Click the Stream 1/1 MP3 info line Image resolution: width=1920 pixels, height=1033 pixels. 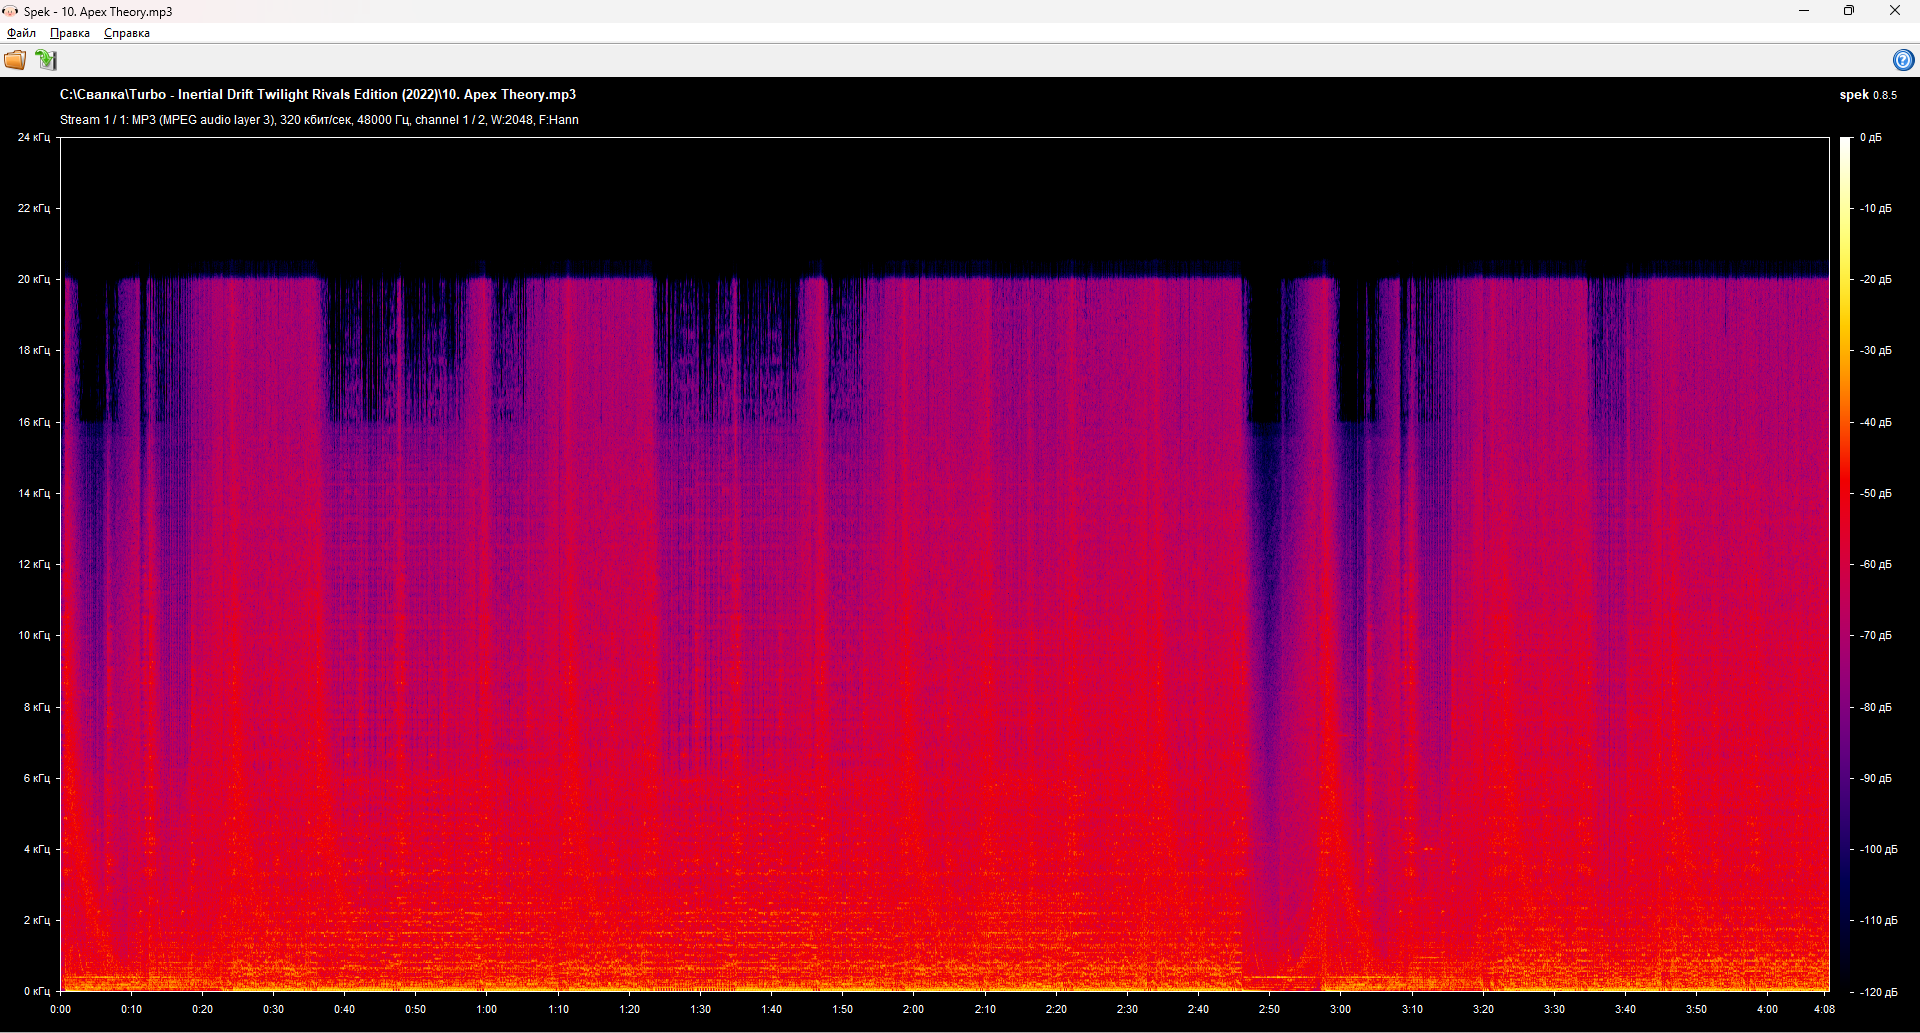319,120
